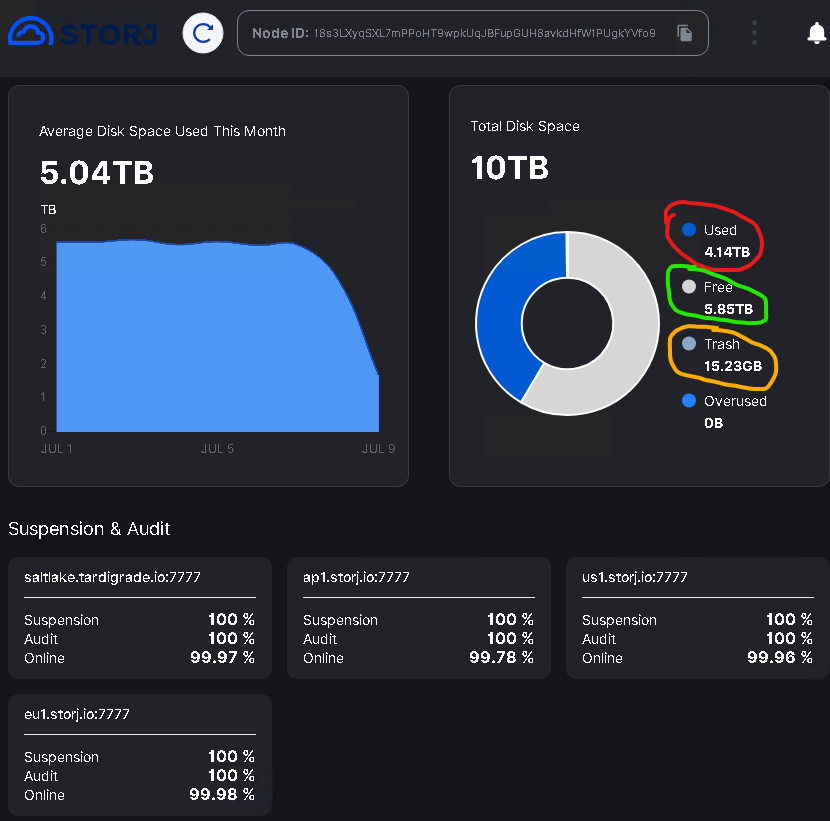Select the saltlake.tardigrade.io:7777 satellite card
830x821 pixels.
pyautogui.click(x=139, y=618)
